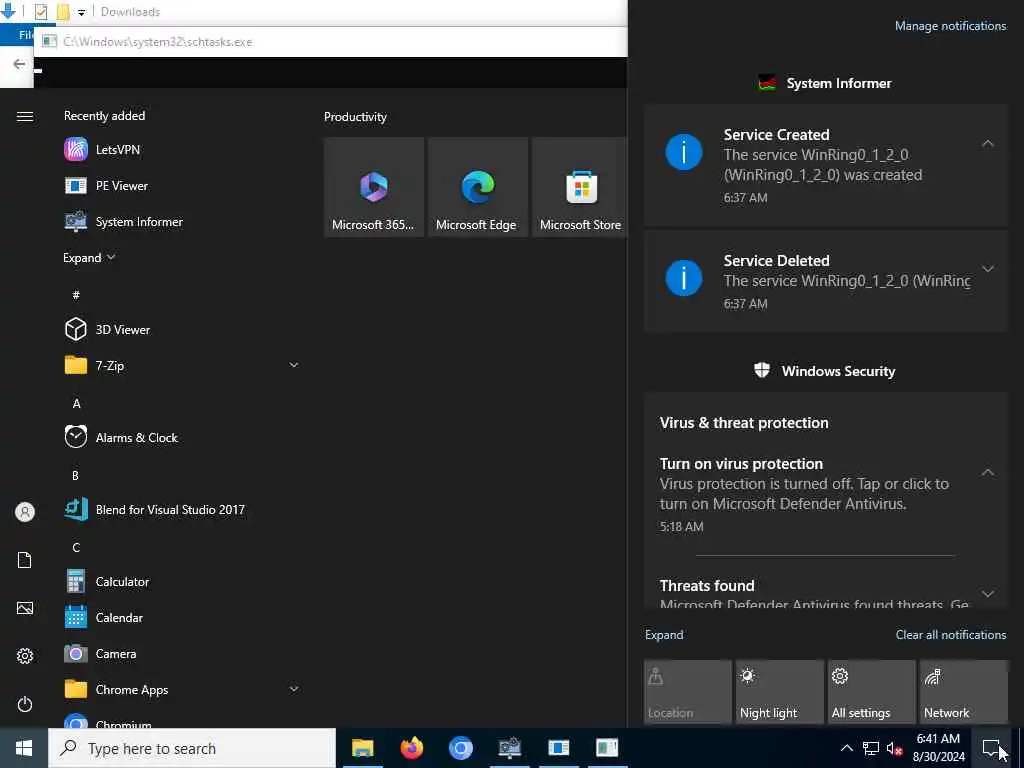This screenshot has width=1024, height=768.
Task: Click the Windows Start button
Action: point(24,748)
